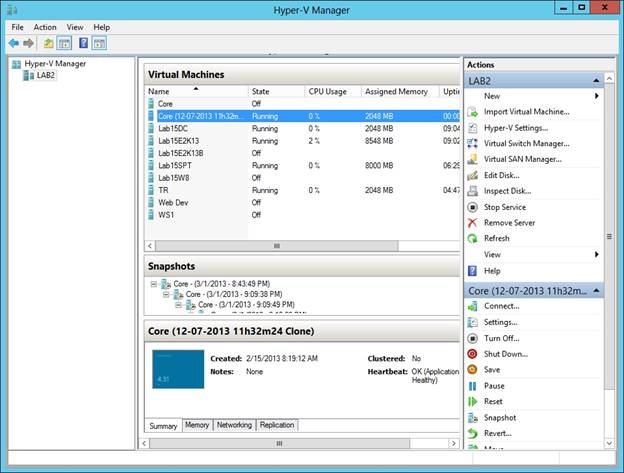This screenshot has height=473, width=624.
Task: Select the LAB2 server in the tree
Action: click(45, 75)
